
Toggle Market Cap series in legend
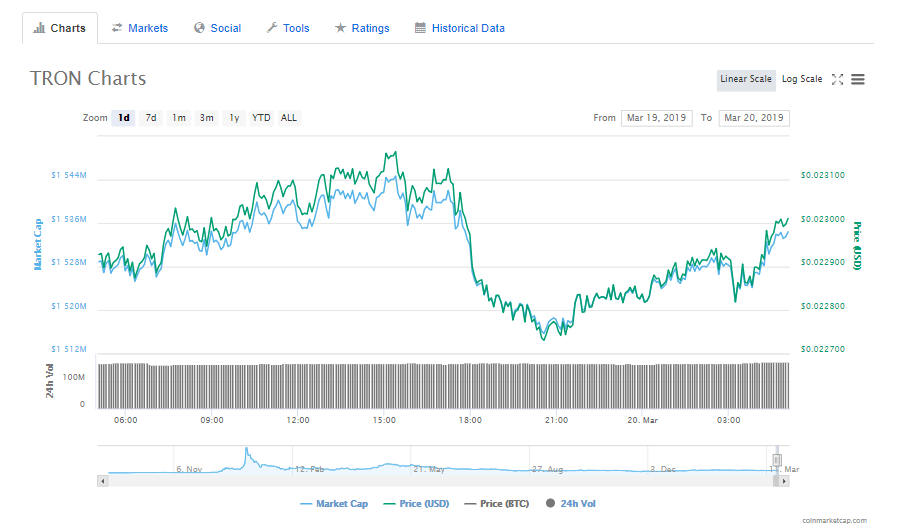coord(334,503)
